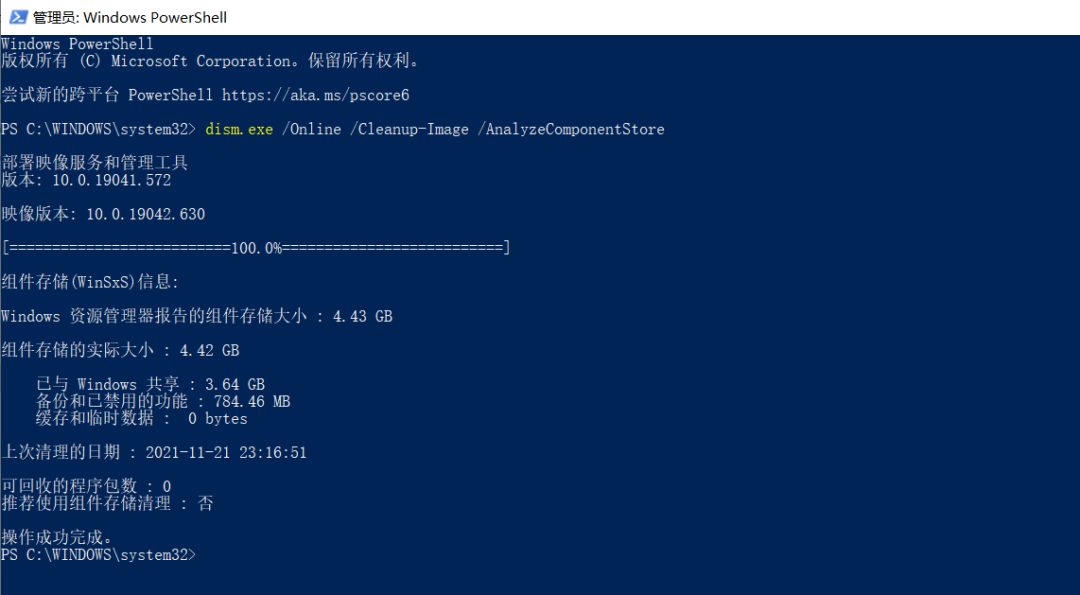Click the 可回收的程序包数 line
This screenshot has height=595, width=1080.
point(86,486)
